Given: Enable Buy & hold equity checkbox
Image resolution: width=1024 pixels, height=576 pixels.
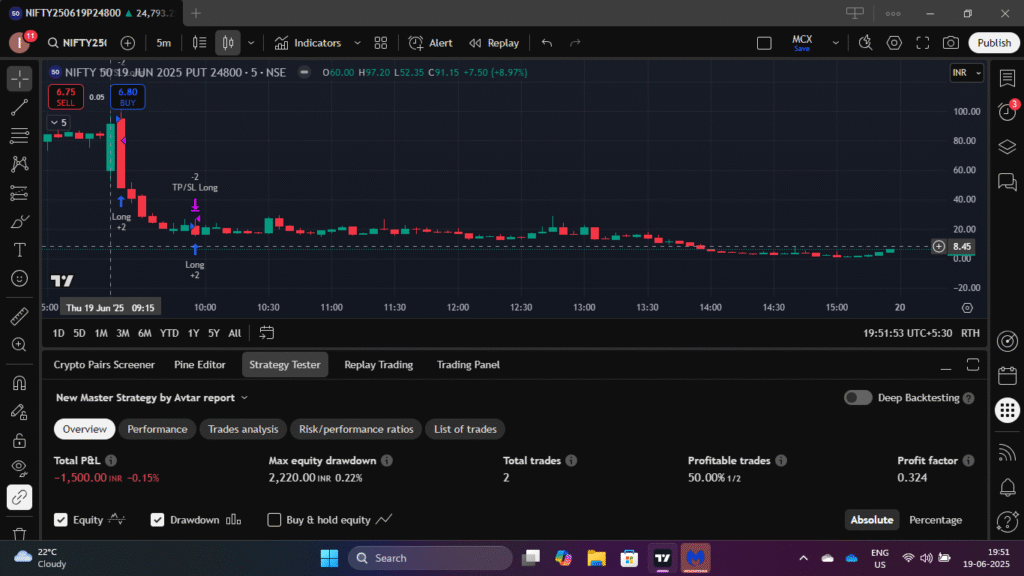Looking at the screenshot, I should [x=274, y=520].
